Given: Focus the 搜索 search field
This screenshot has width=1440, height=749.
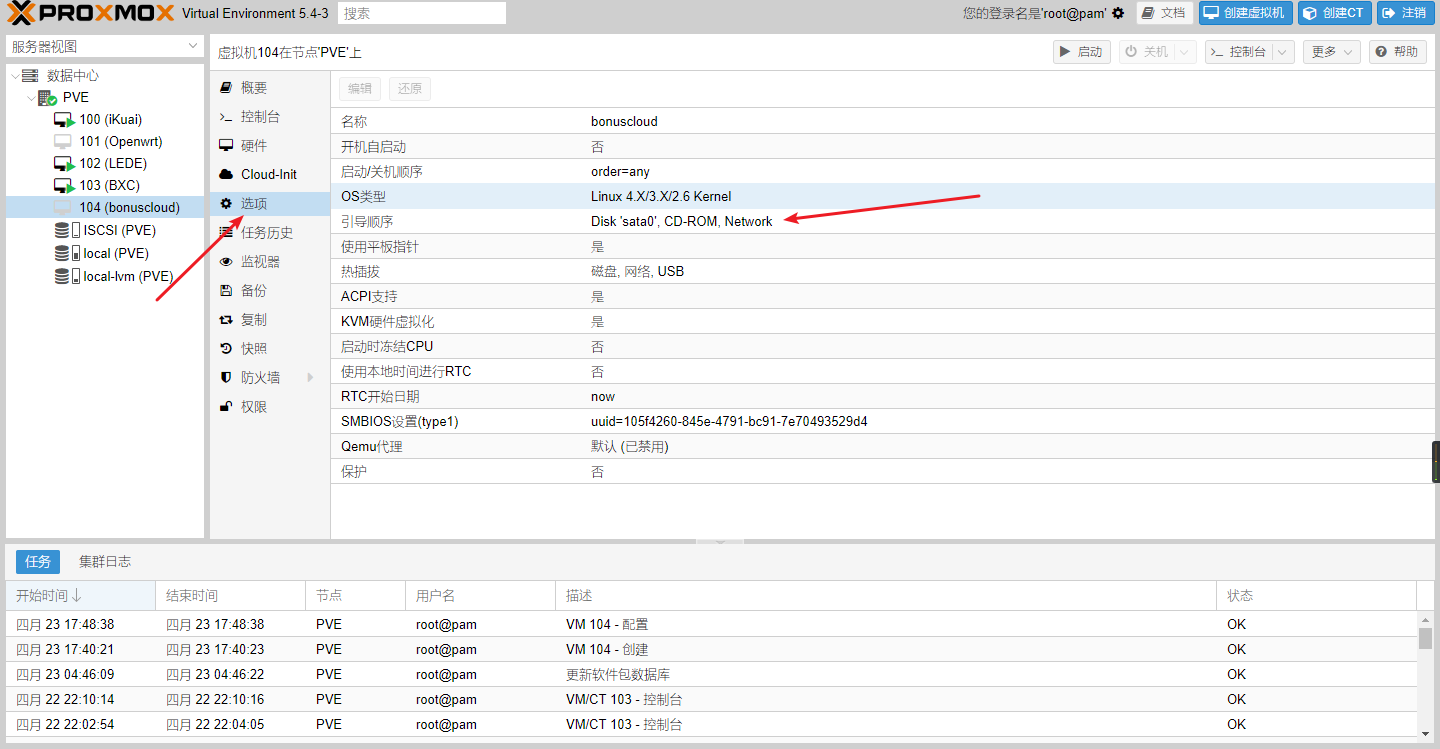Looking at the screenshot, I should (x=422, y=13).
